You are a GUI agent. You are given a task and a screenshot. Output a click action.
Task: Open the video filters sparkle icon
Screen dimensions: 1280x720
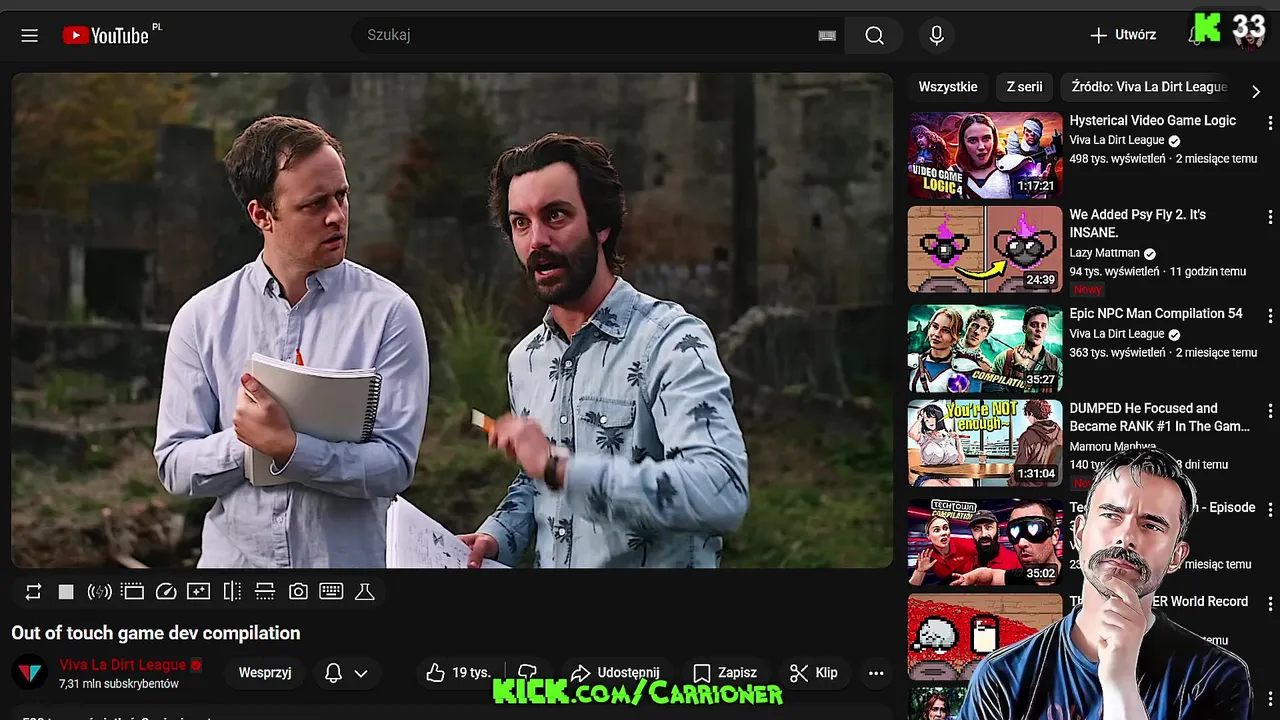coord(199,592)
